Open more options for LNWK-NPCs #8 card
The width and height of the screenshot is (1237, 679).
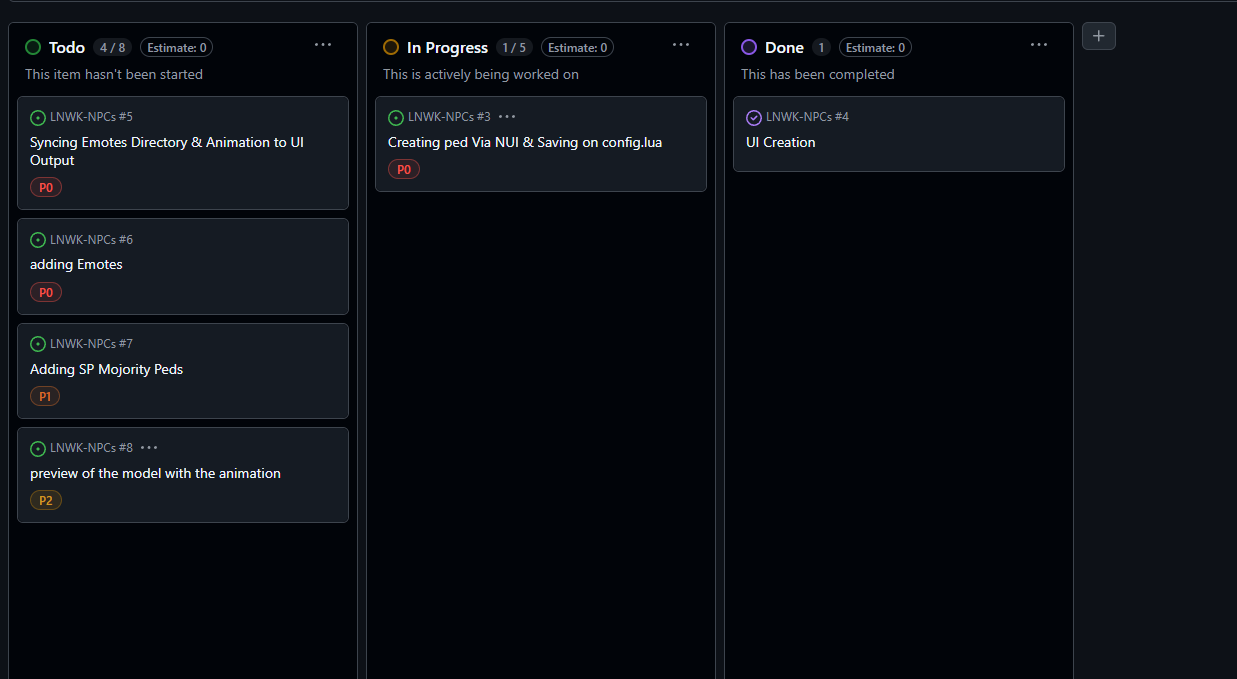tap(149, 448)
